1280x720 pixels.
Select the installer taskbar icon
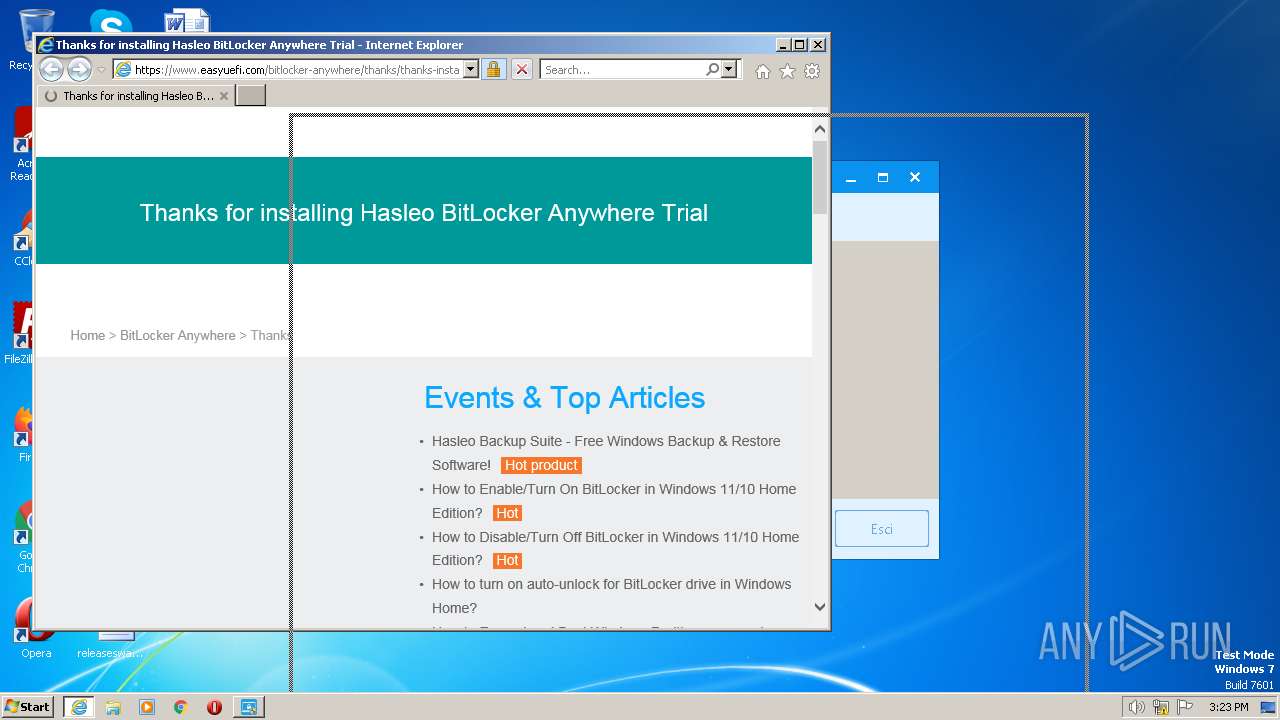coord(248,707)
